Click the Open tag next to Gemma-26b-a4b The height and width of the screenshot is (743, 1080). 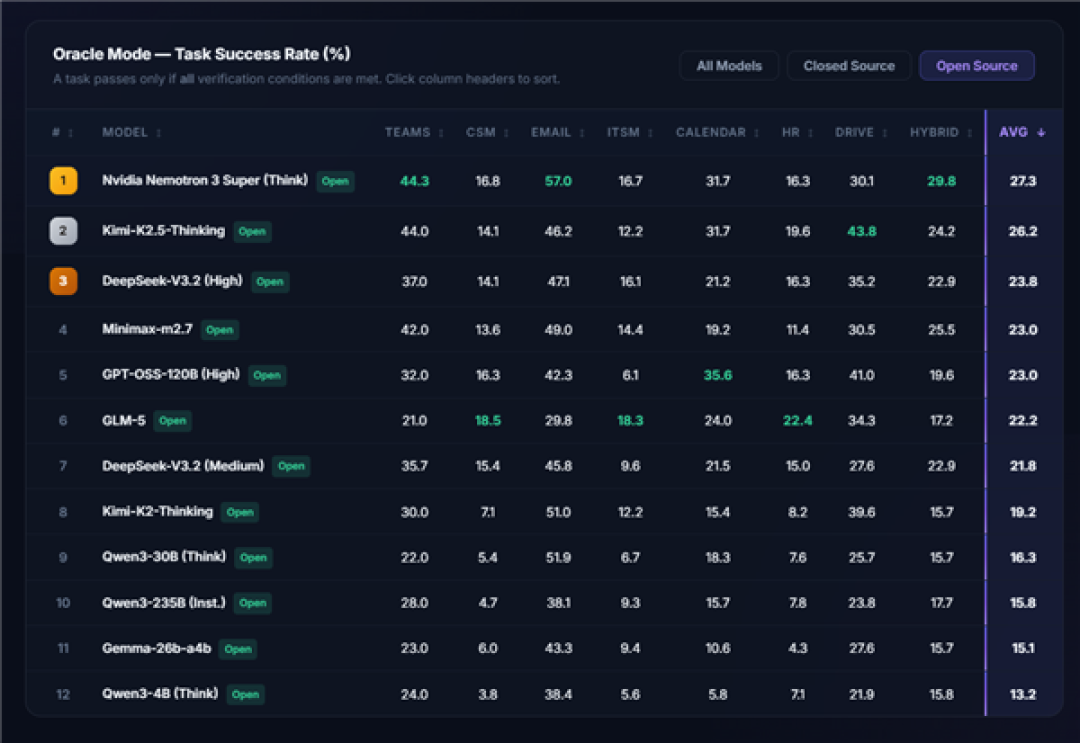pos(238,649)
